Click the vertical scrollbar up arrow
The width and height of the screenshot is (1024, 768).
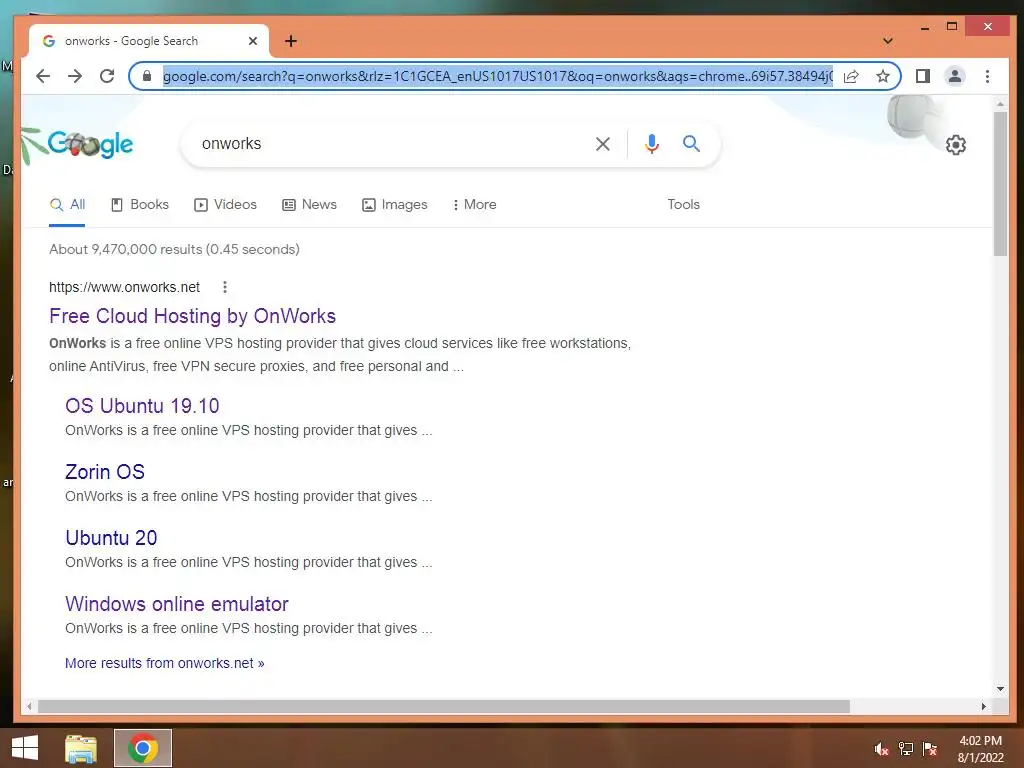[1000, 104]
